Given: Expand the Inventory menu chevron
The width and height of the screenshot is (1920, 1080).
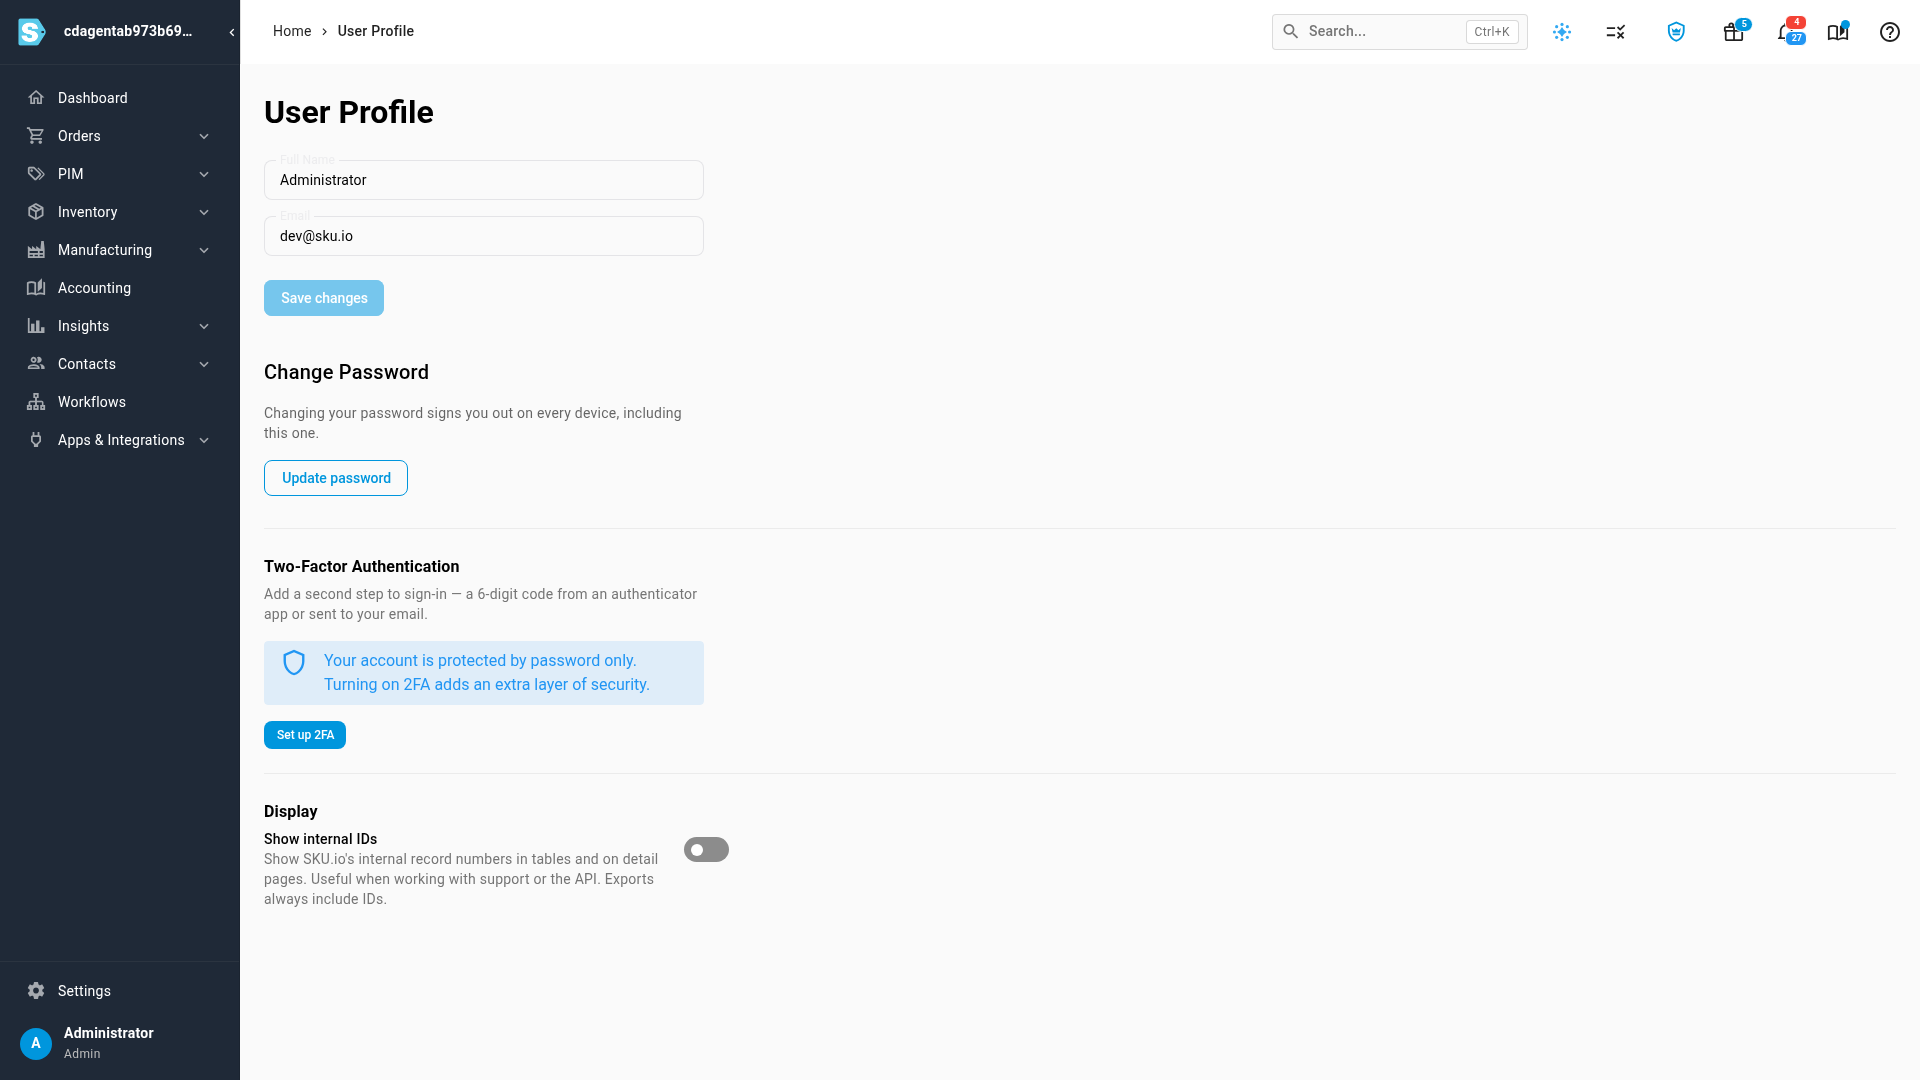Looking at the screenshot, I should point(204,212).
